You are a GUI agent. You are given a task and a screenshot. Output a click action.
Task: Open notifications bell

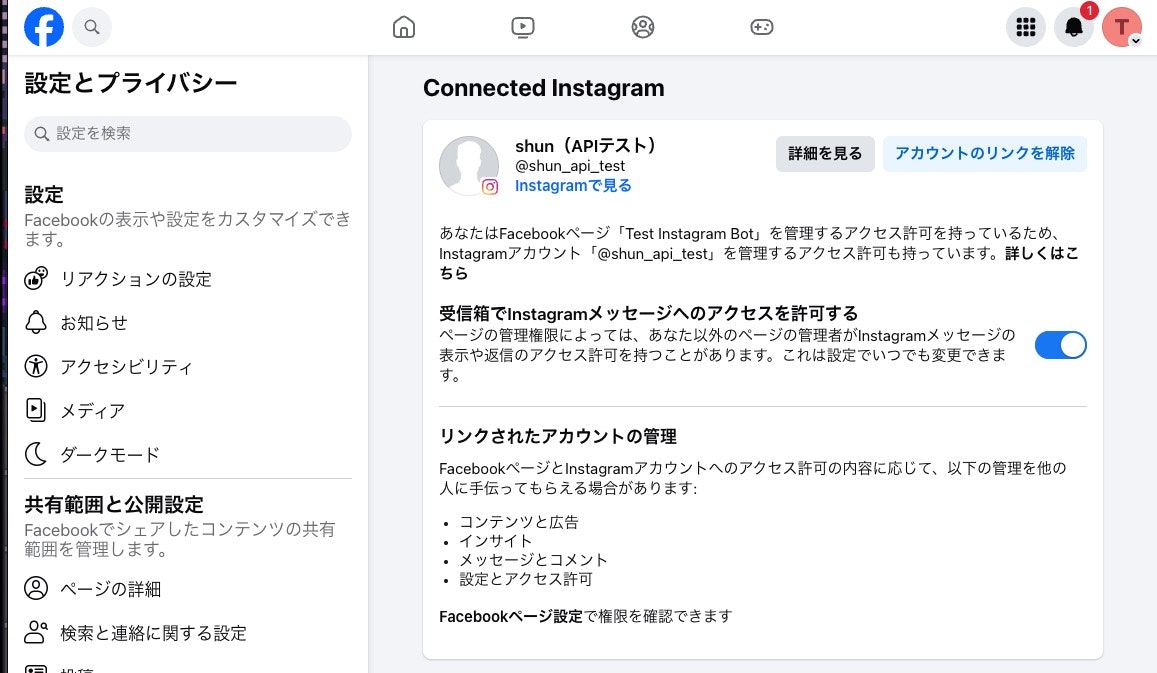click(x=1074, y=27)
